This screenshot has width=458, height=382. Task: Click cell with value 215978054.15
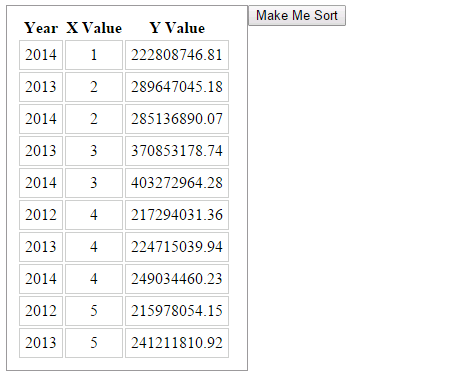coord(177,311)
